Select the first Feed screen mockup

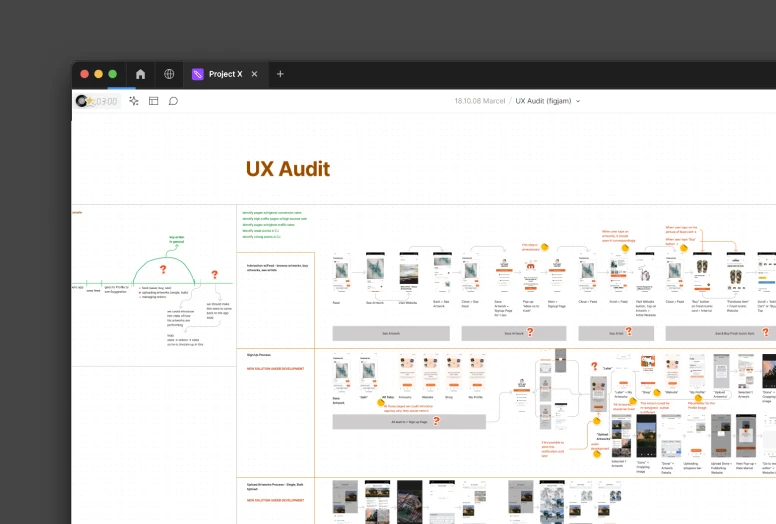tap(341, 273)
